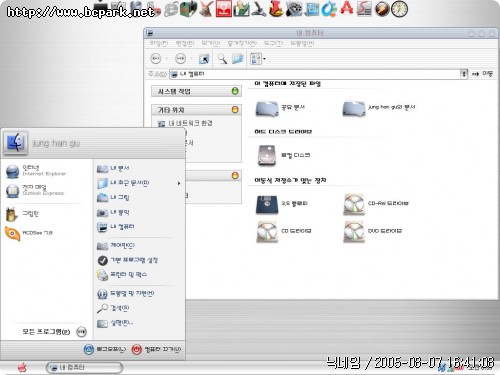Open 기본 프로그램 설정 with the checkmark icon
500x375 pixels.
tap(128, 260)
